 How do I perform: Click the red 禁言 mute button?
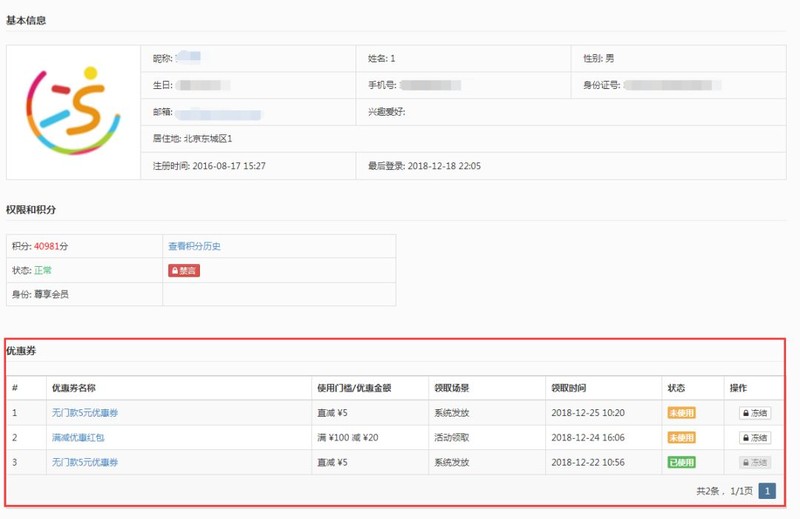[184, 270]
